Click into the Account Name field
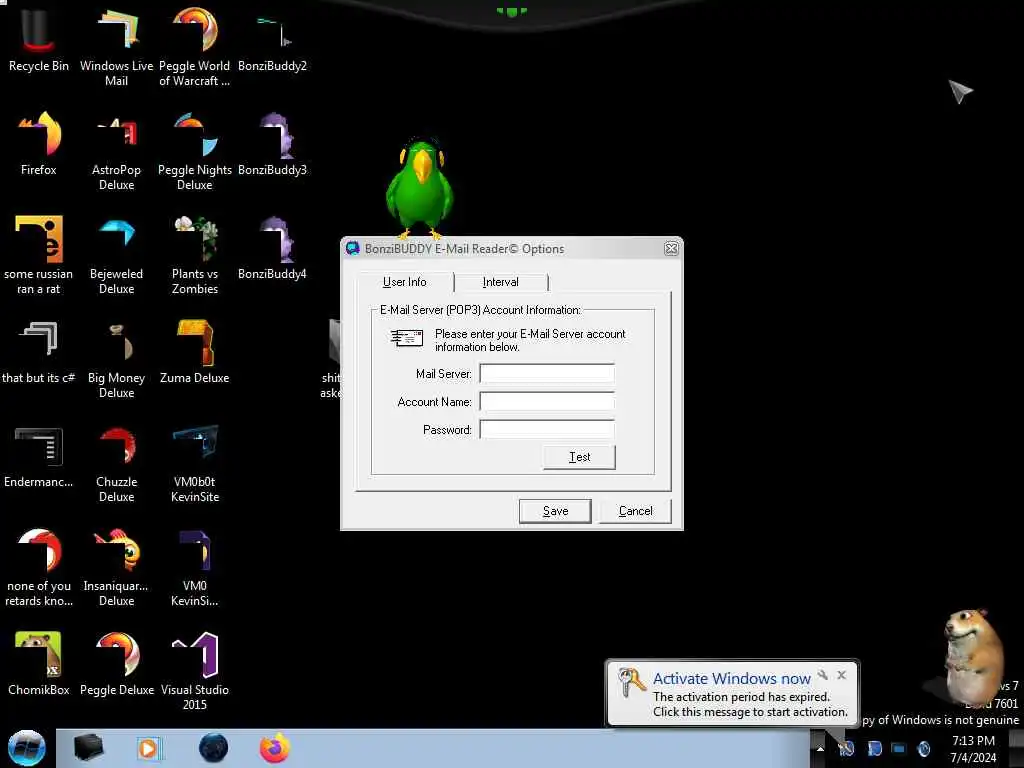 (547, 402)
